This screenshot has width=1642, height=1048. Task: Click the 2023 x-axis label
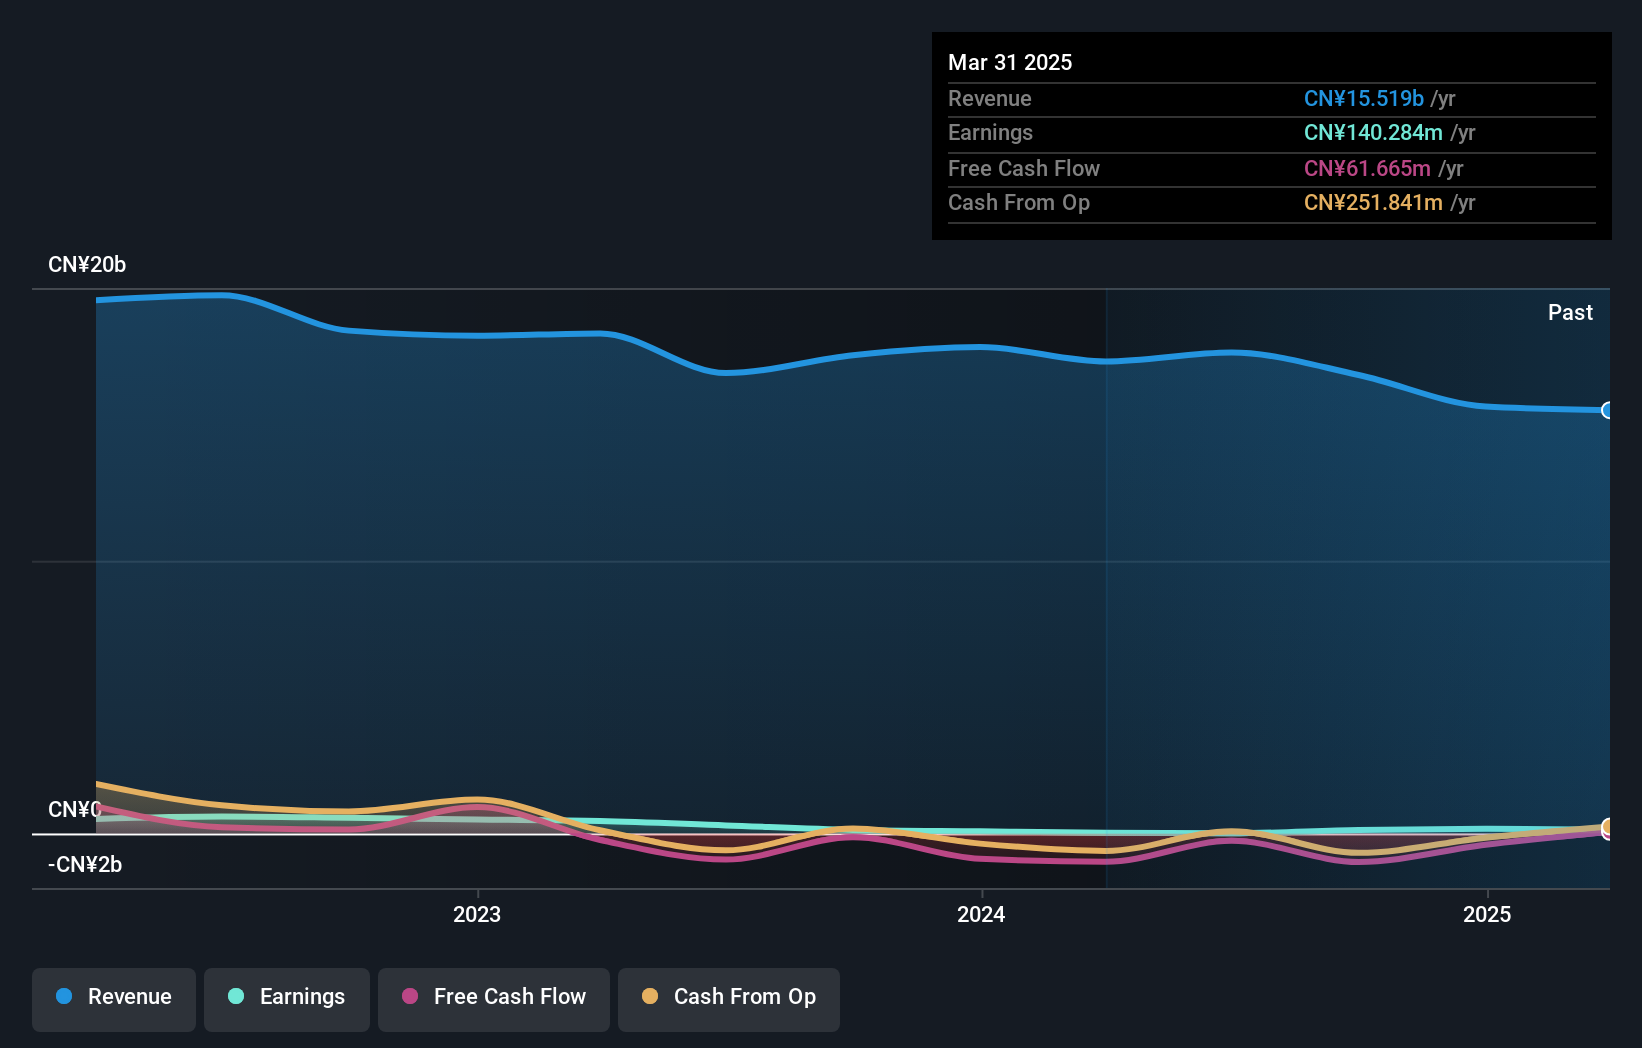(477, 914)
